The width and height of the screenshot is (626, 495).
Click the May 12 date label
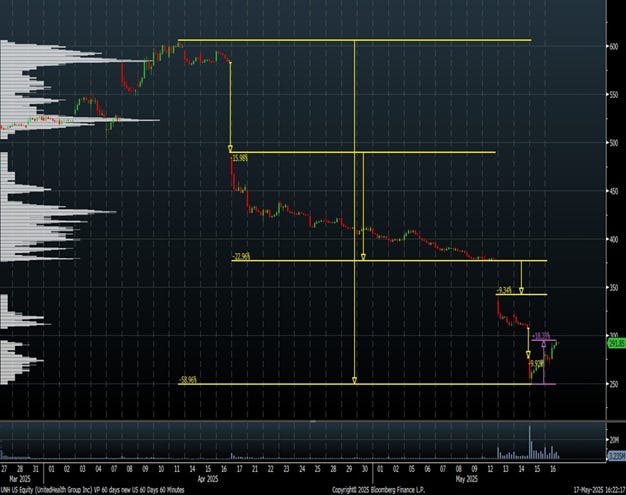[x=490, y=469]
